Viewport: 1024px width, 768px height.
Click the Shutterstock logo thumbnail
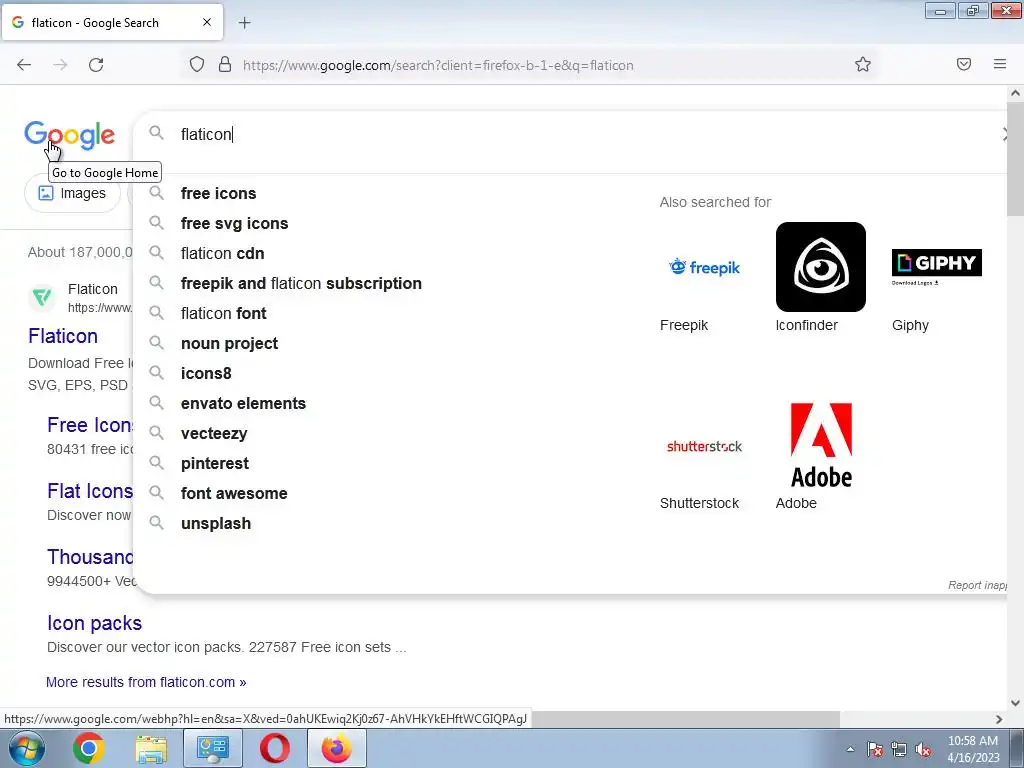(x=705, y=446)
